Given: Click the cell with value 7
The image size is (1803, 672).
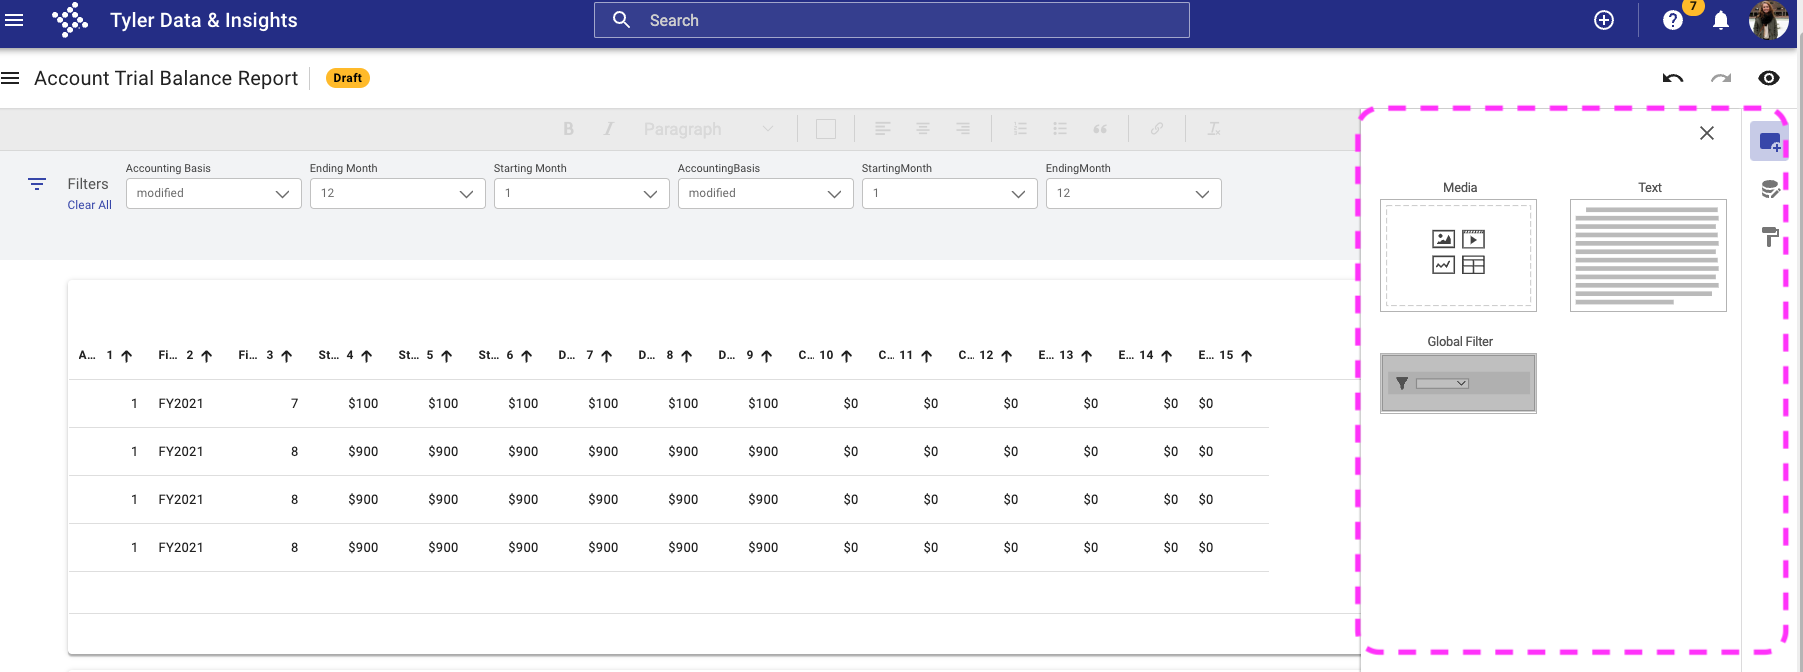Looking at the screenshot, I should coord(294,404).
